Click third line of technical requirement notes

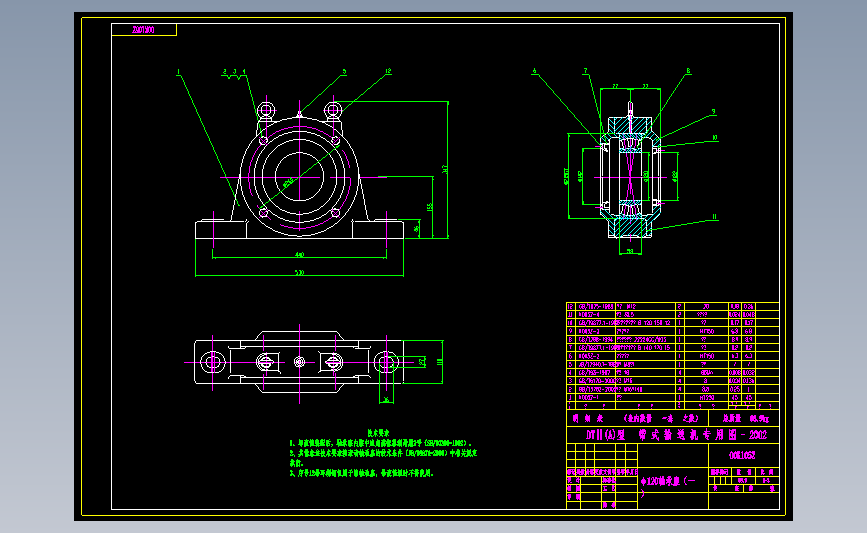click(x=362, y=473)
